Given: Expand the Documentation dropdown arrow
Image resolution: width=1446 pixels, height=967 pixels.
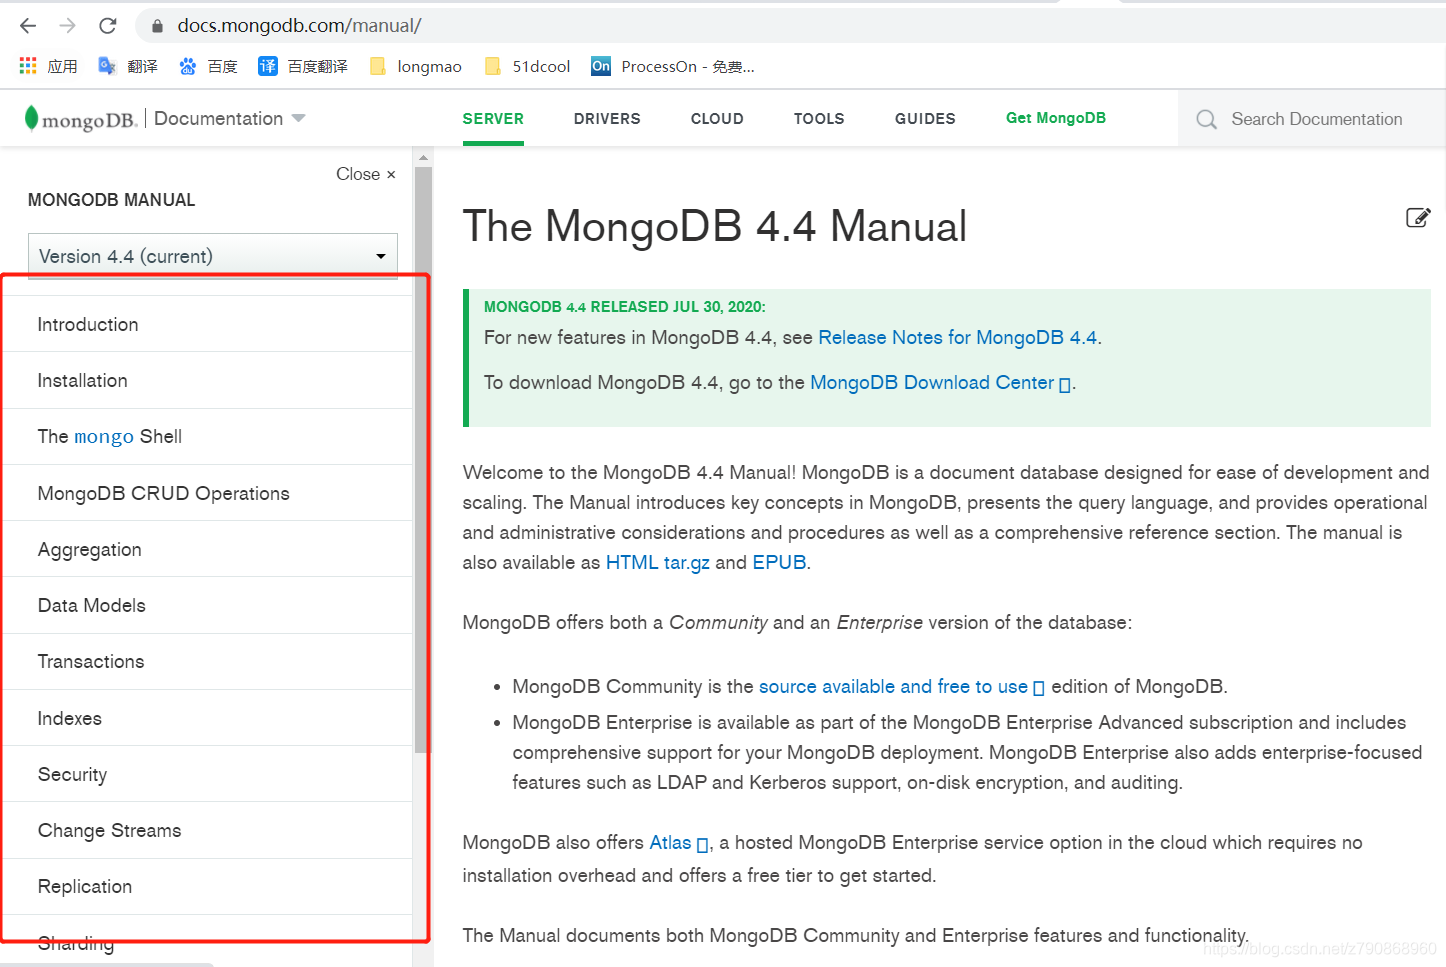Looking at the screenshot, I should [298, 118].
